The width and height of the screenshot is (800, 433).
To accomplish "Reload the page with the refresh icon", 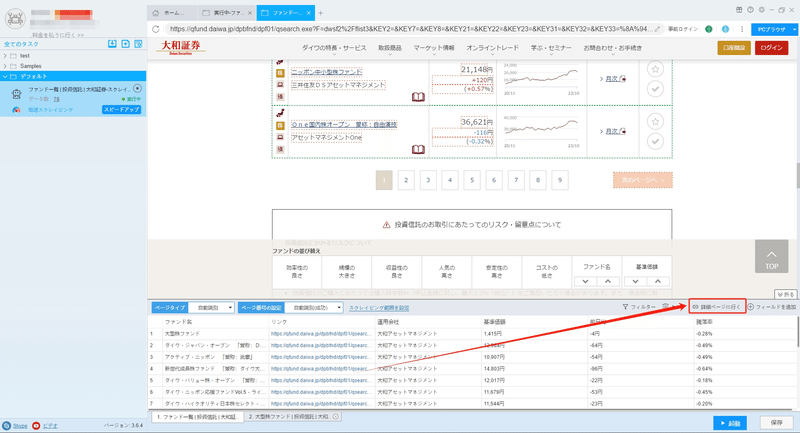I will [156, 29].
